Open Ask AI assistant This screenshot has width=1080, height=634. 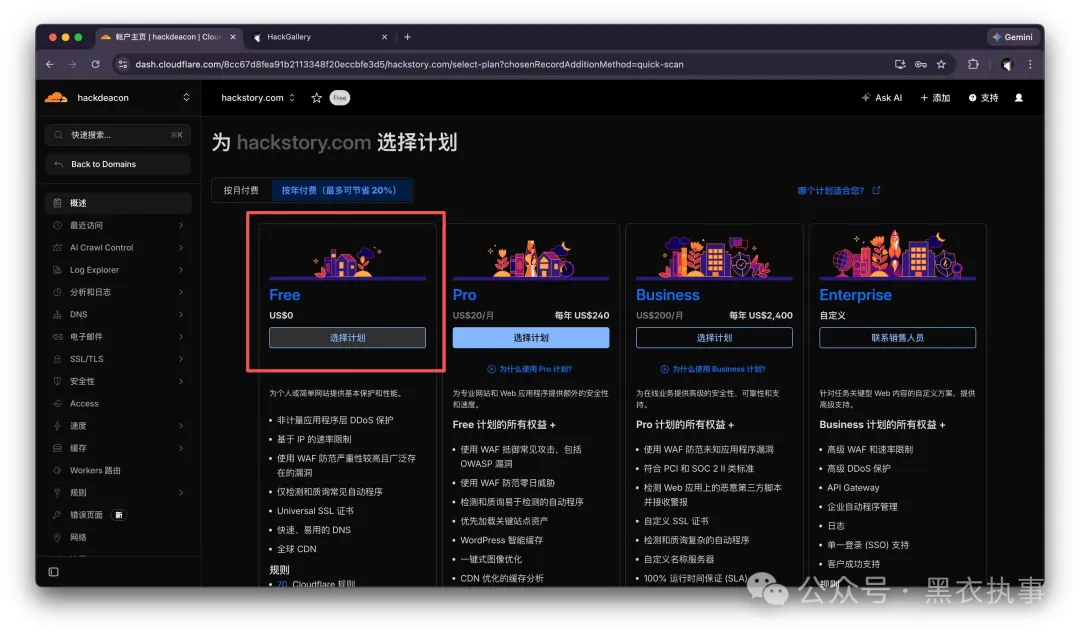pos(882,98)
